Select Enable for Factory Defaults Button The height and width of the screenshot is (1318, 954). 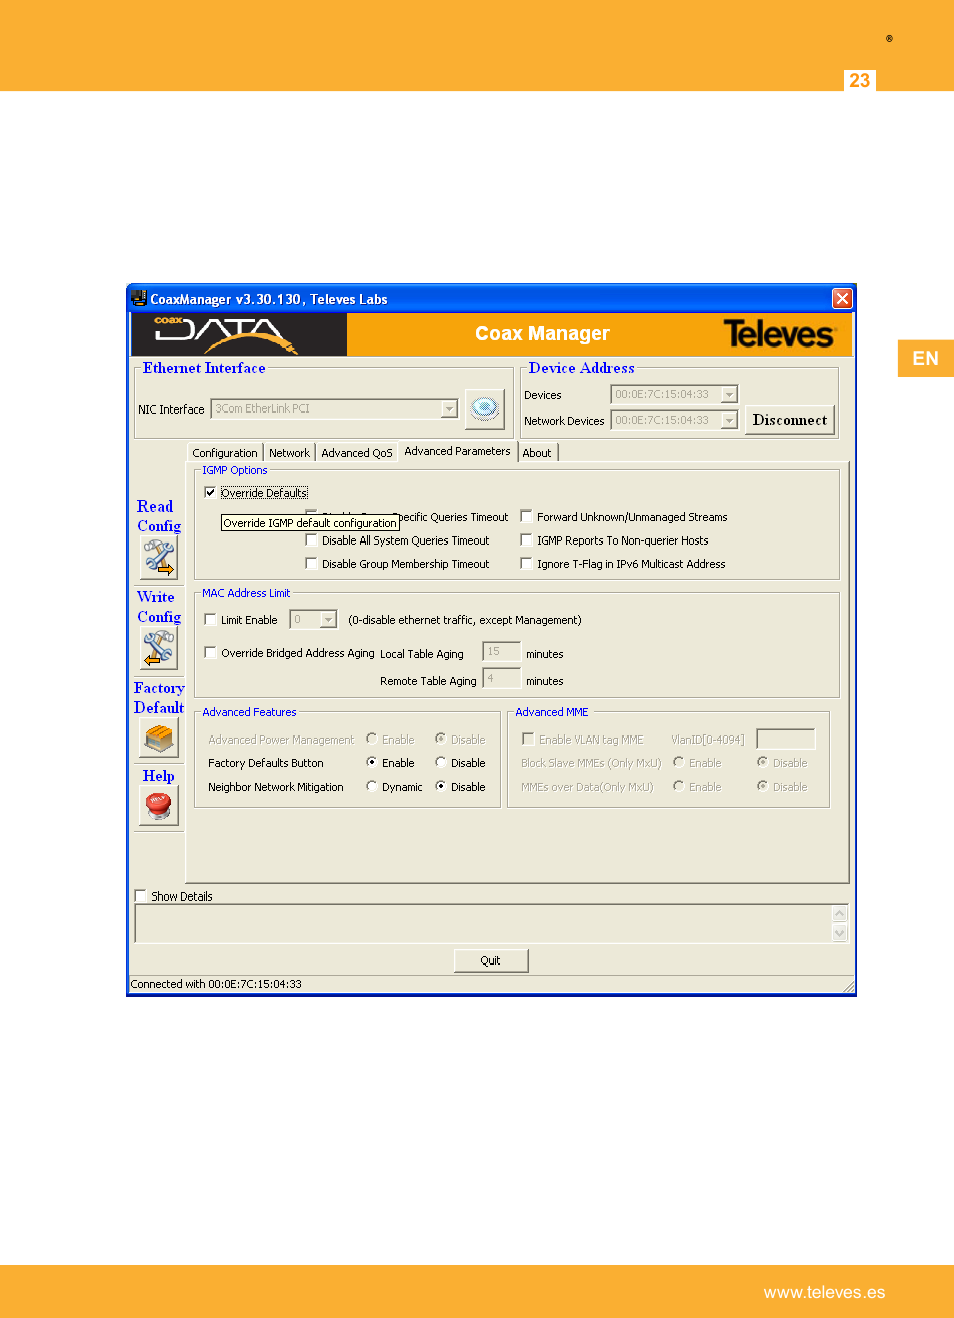(371, 762)
